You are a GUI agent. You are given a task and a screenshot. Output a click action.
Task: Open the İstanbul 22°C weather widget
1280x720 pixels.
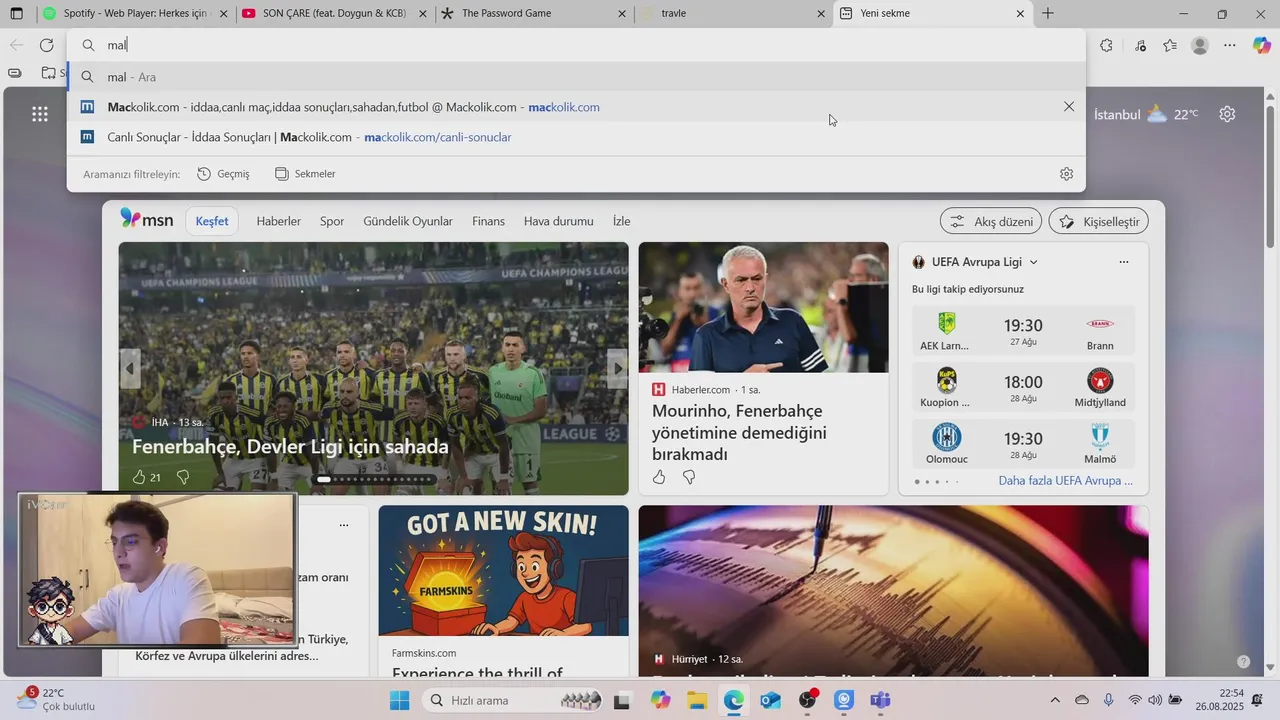click(1147, 114)
